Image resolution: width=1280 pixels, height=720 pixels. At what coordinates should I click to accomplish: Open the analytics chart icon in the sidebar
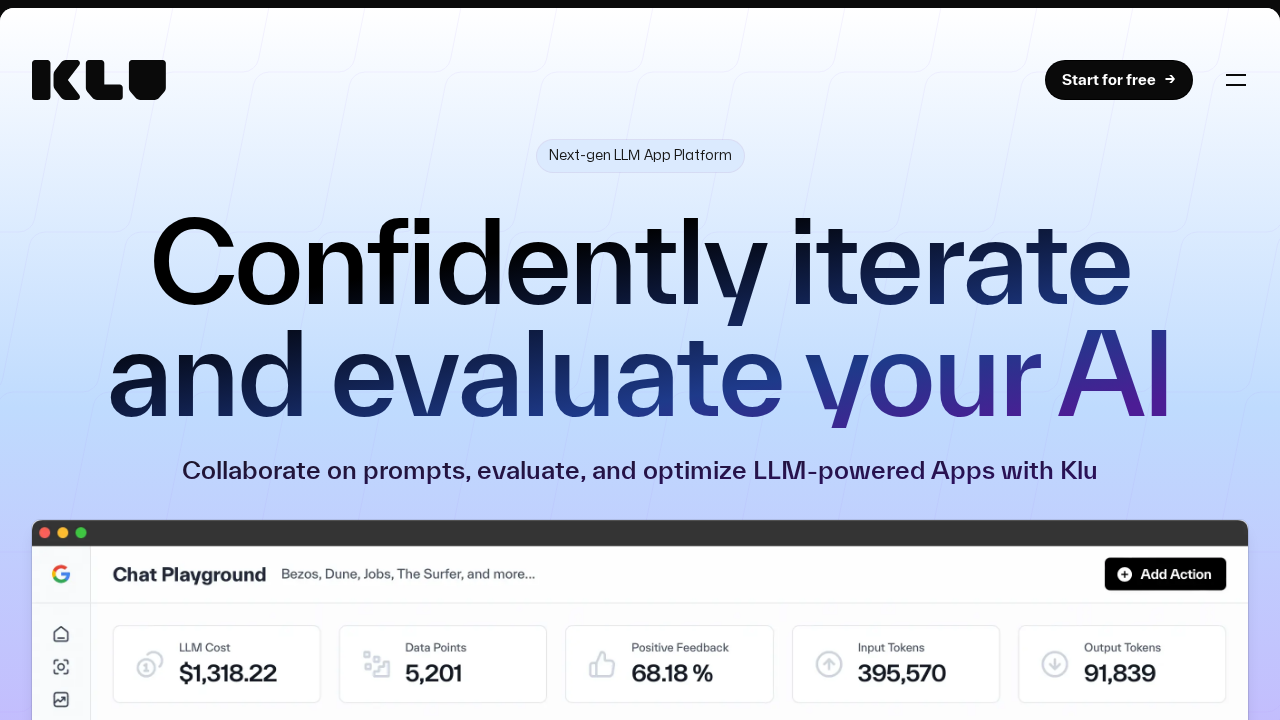[x=61, y=700]
